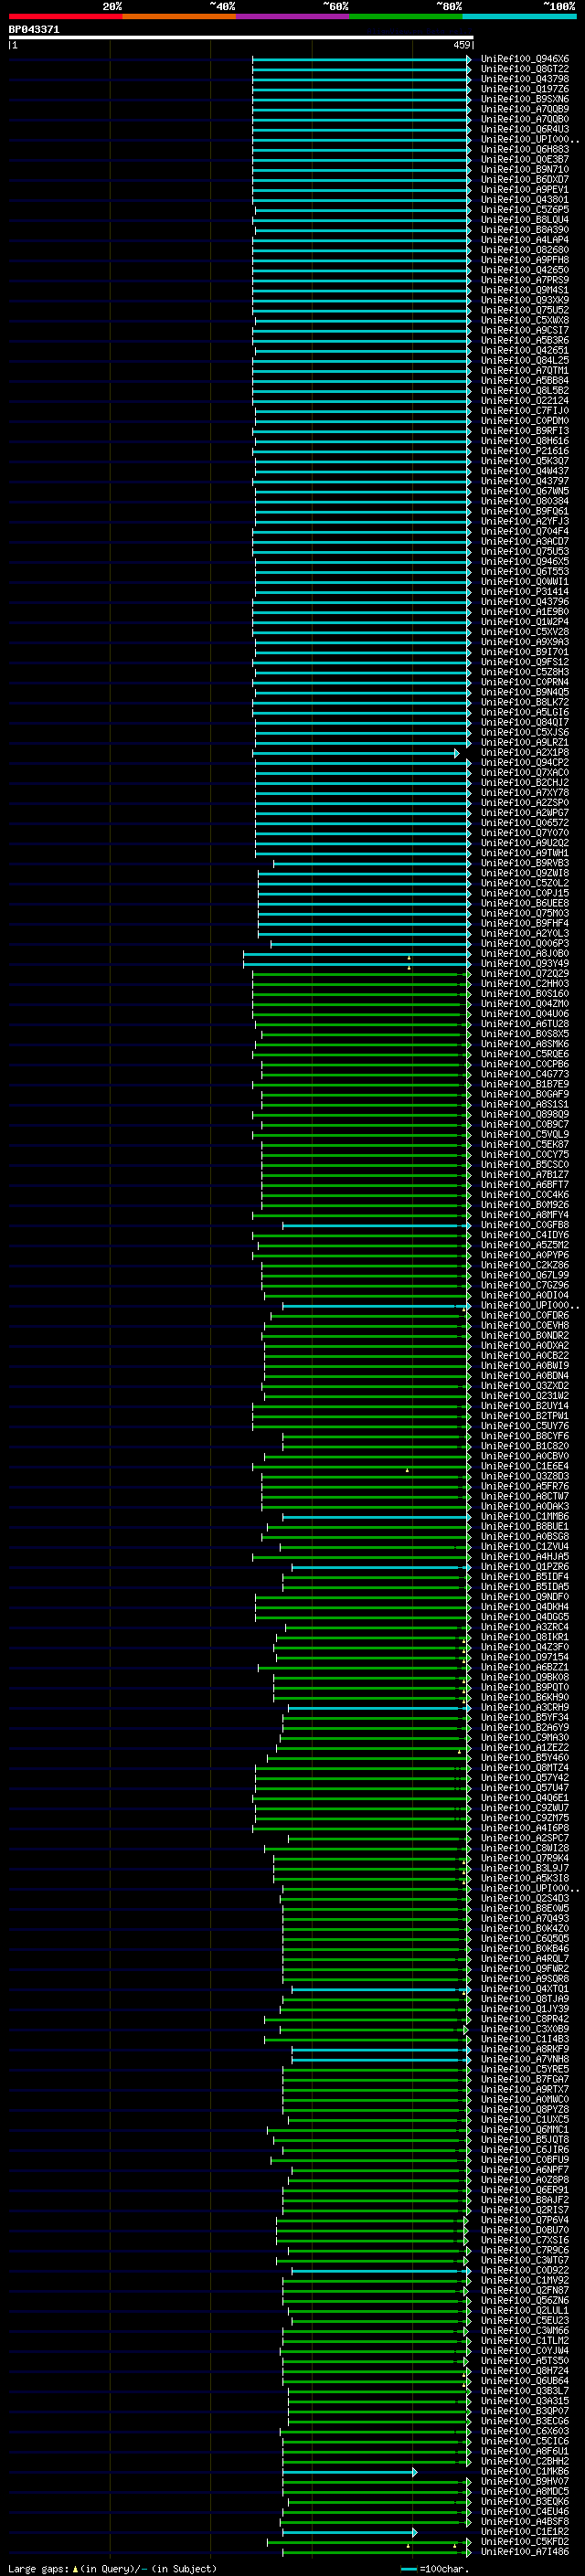
Task: Click the Large gaps legend text
Action: 112,2568
